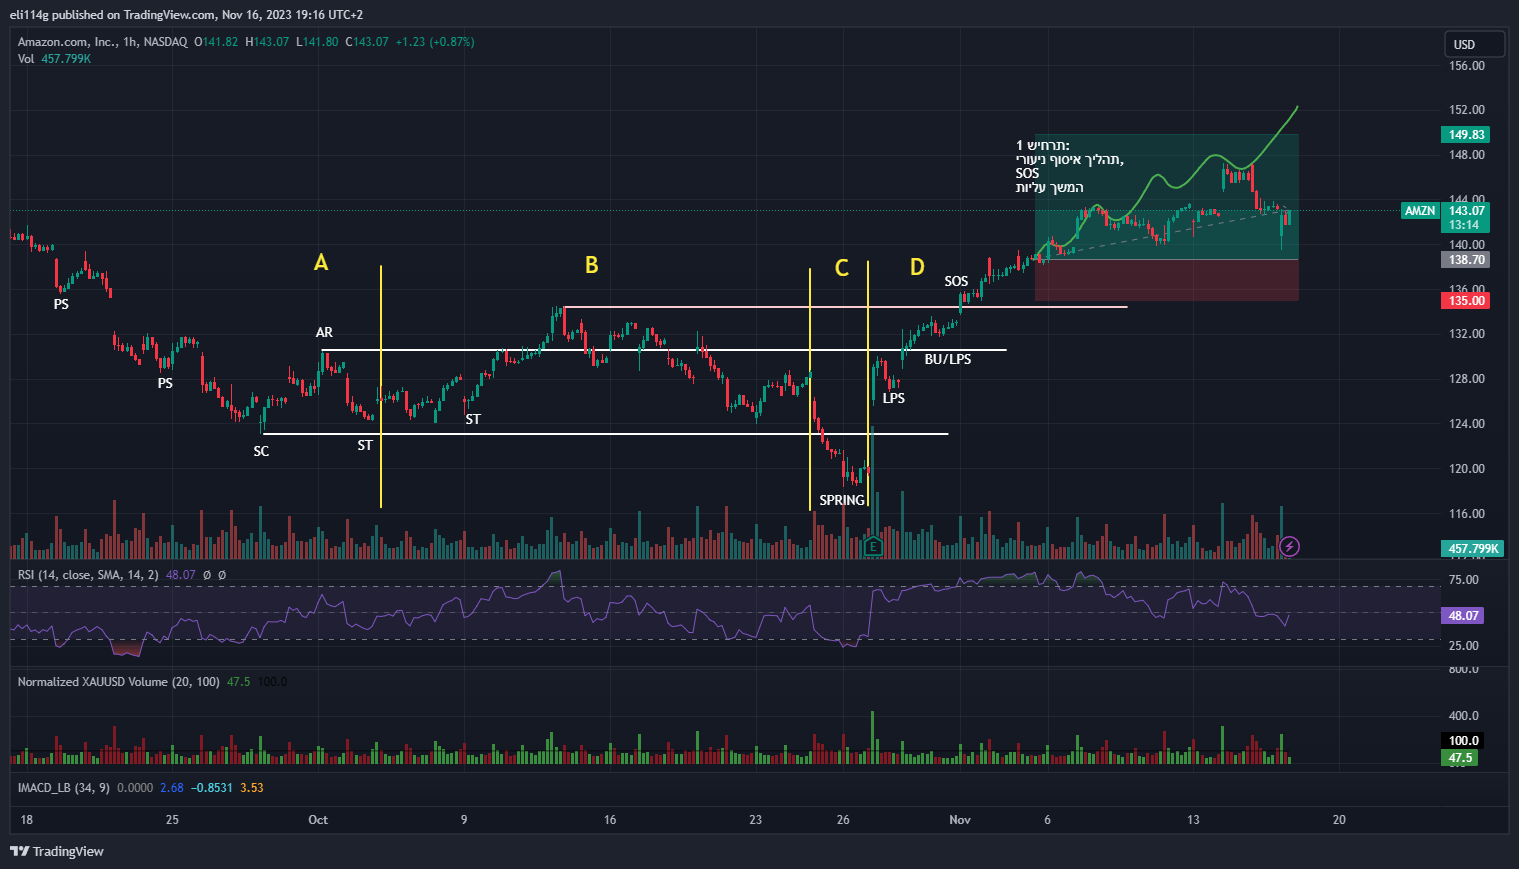Click the 152.00 price scale label
The image size is (1519, 869).
point(1467,110)
